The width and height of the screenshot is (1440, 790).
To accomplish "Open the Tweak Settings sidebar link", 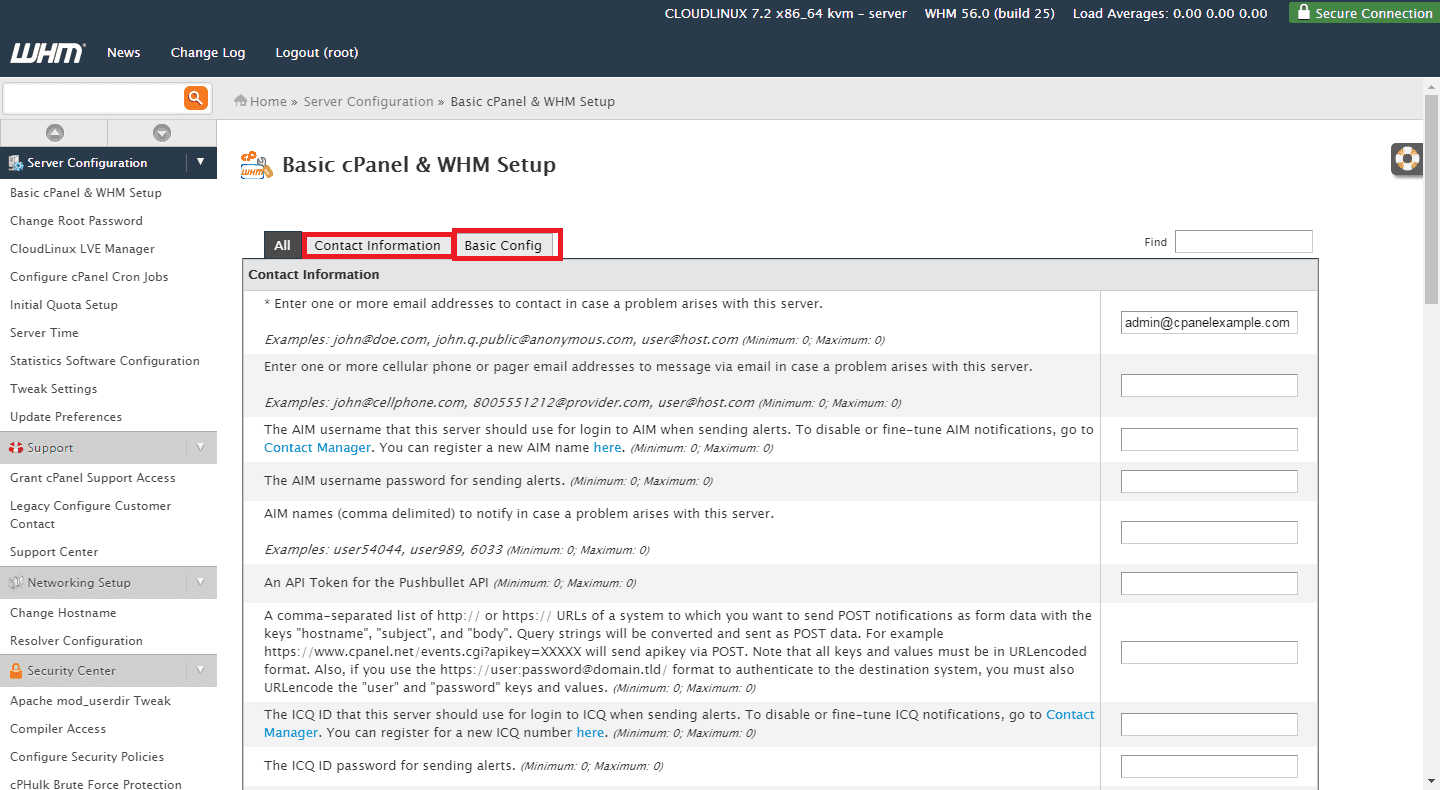I will pyautogui.click(x=54, y=389).
